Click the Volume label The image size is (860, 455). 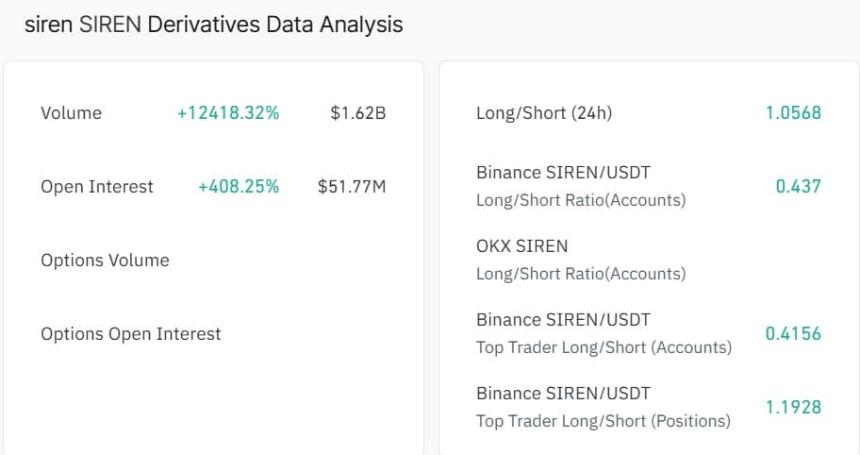tap(71, 113)
